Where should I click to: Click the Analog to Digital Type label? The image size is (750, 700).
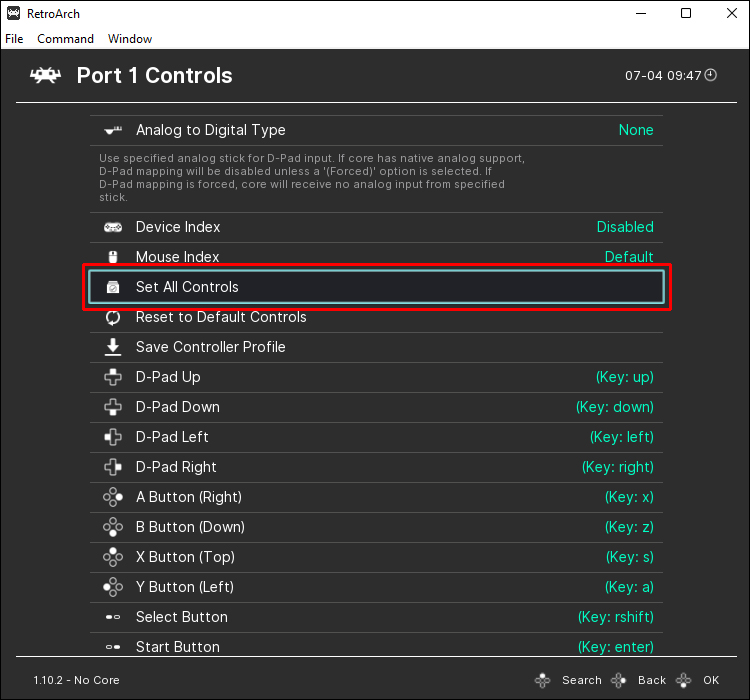coord(210,130)
